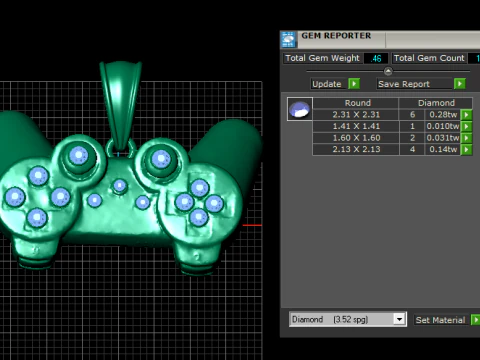Click count 2 in 1.60 X 1.60 row
Viewport: 480px width, 360px height.
click(x=412, y=138)
